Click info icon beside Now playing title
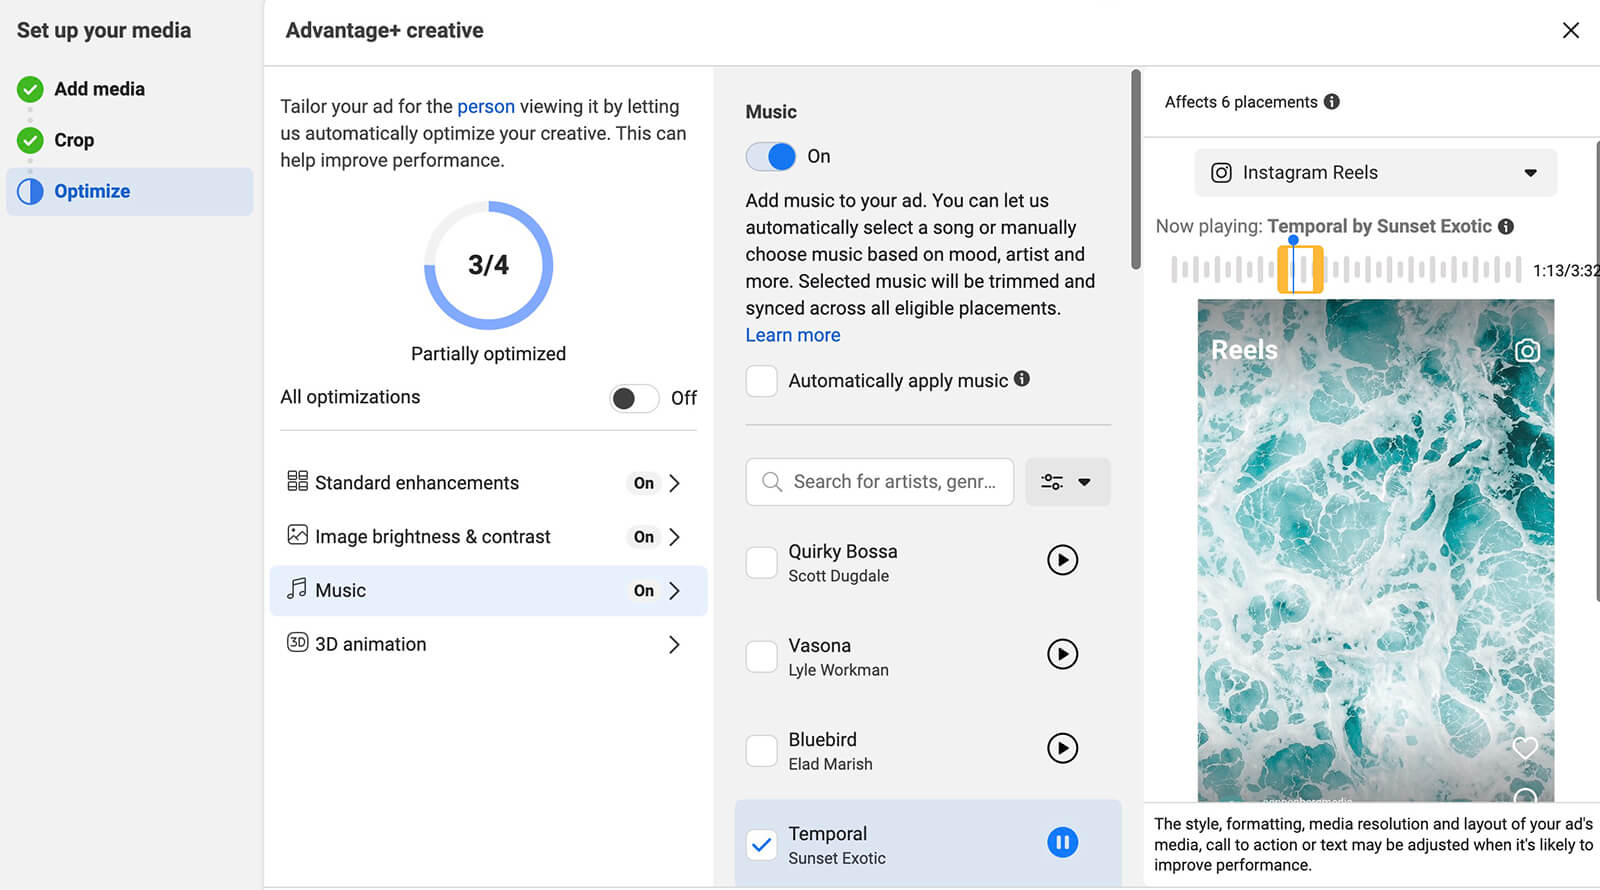This screenshot has width=1600, height=890. [1506, 226]
